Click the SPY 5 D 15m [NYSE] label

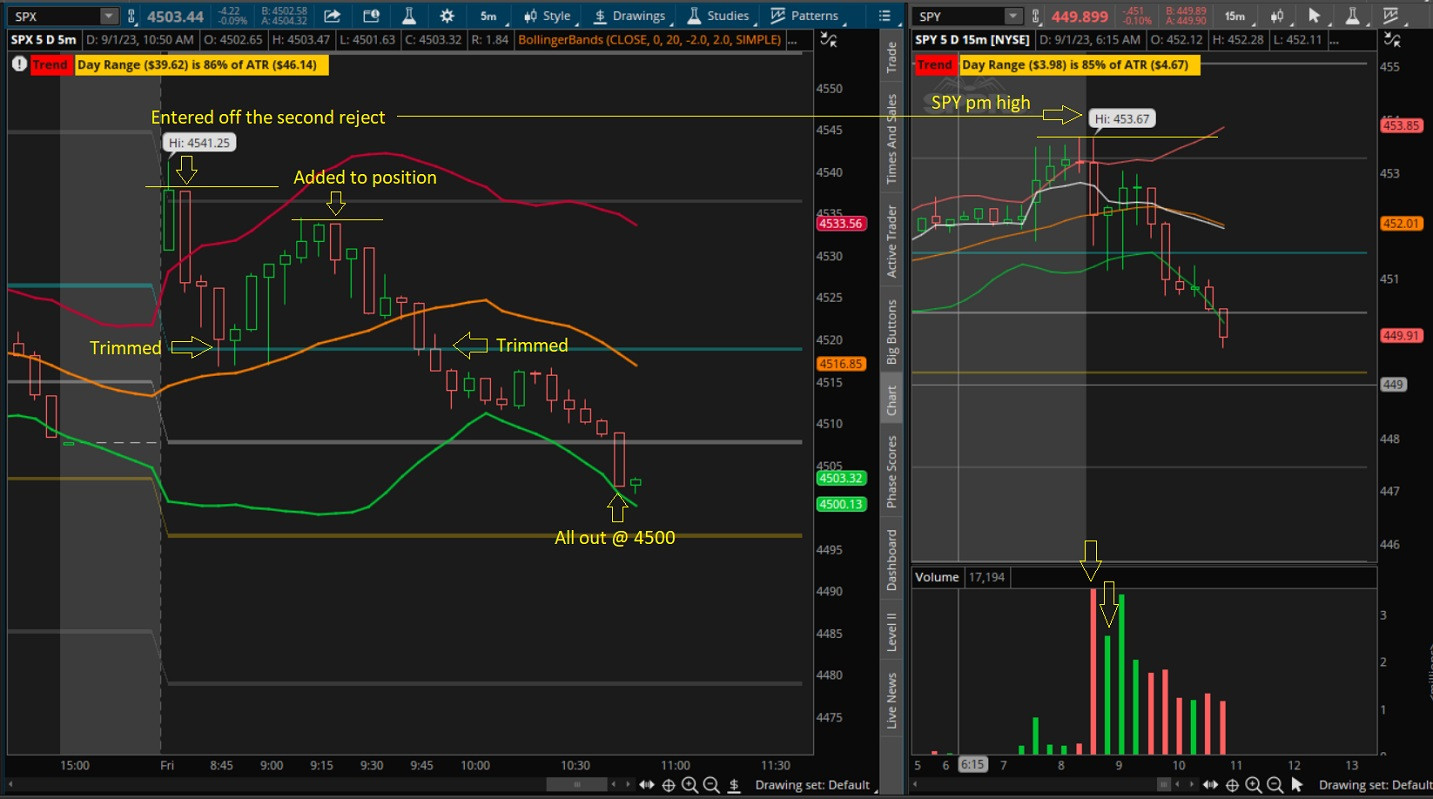coord(974,39)
